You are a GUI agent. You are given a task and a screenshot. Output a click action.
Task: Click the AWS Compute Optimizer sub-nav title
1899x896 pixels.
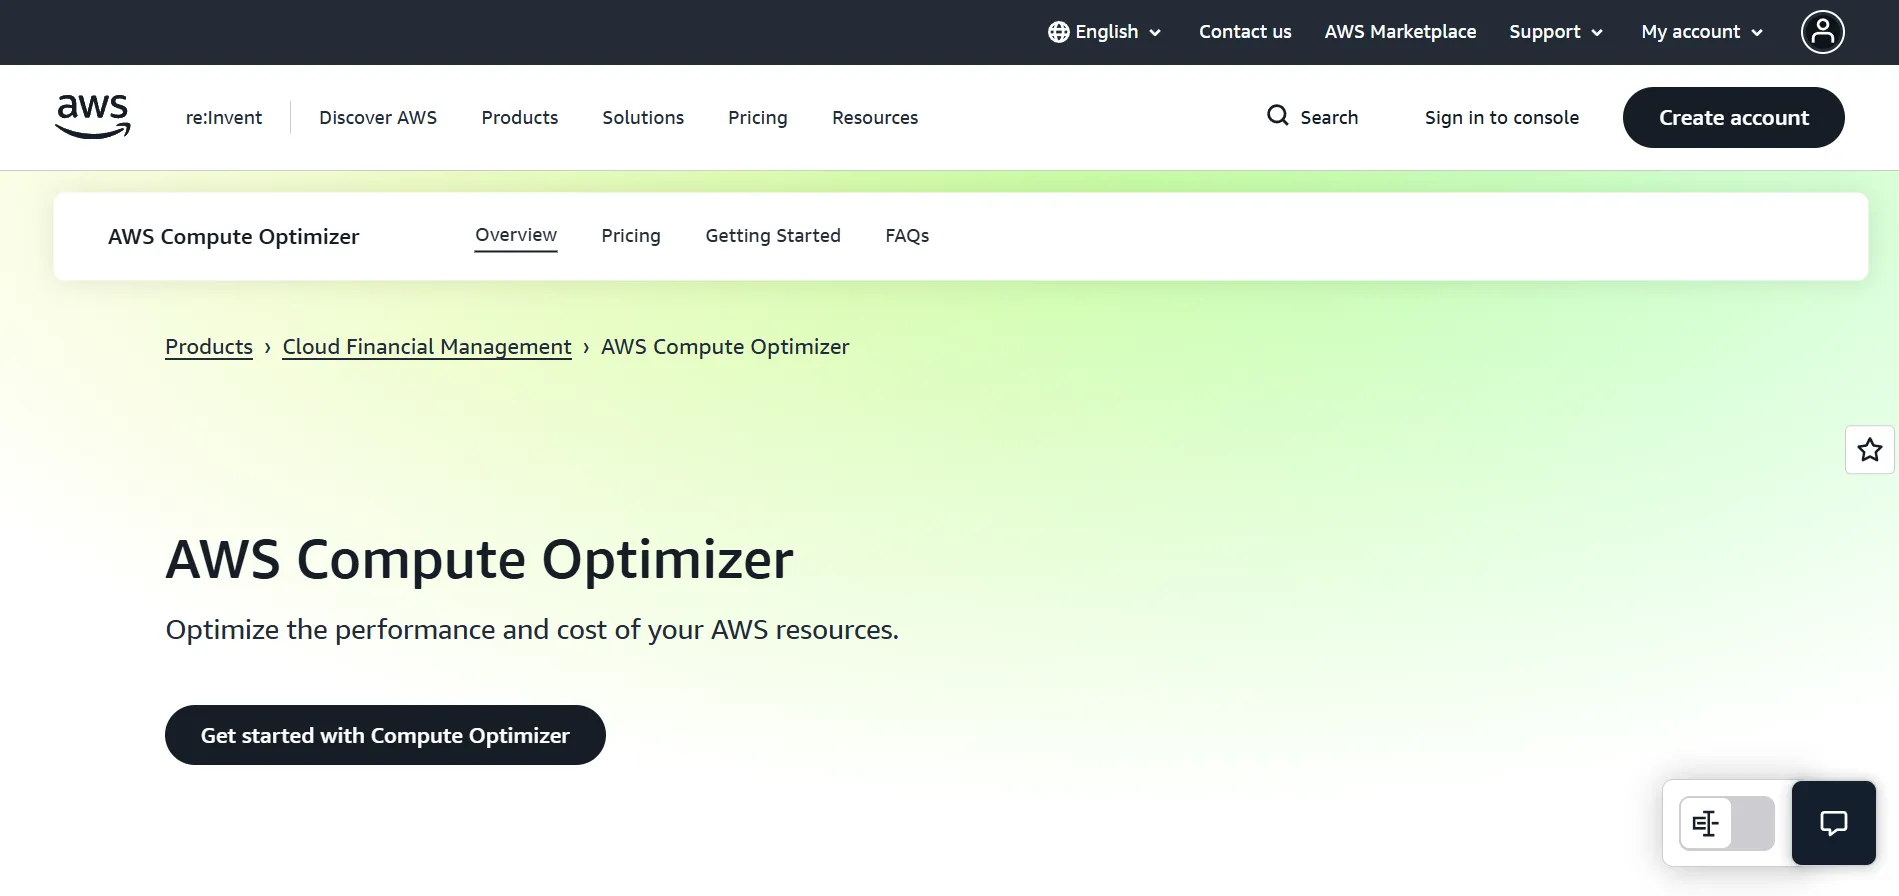pos(233,237)
